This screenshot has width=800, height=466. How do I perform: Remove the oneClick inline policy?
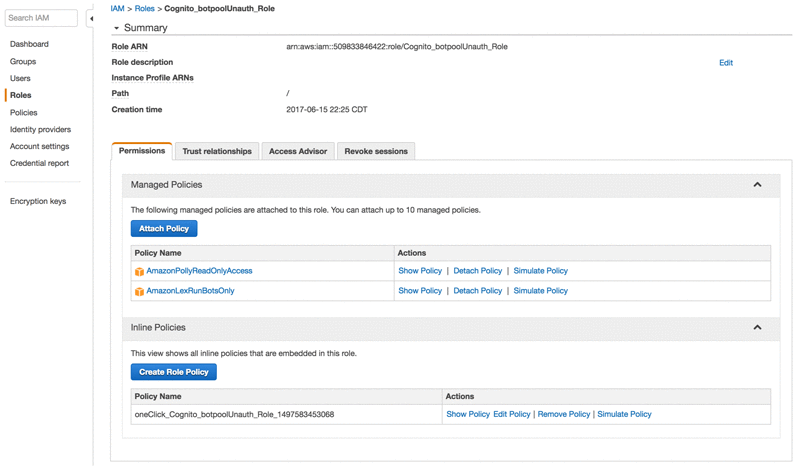tap(564, 414)
